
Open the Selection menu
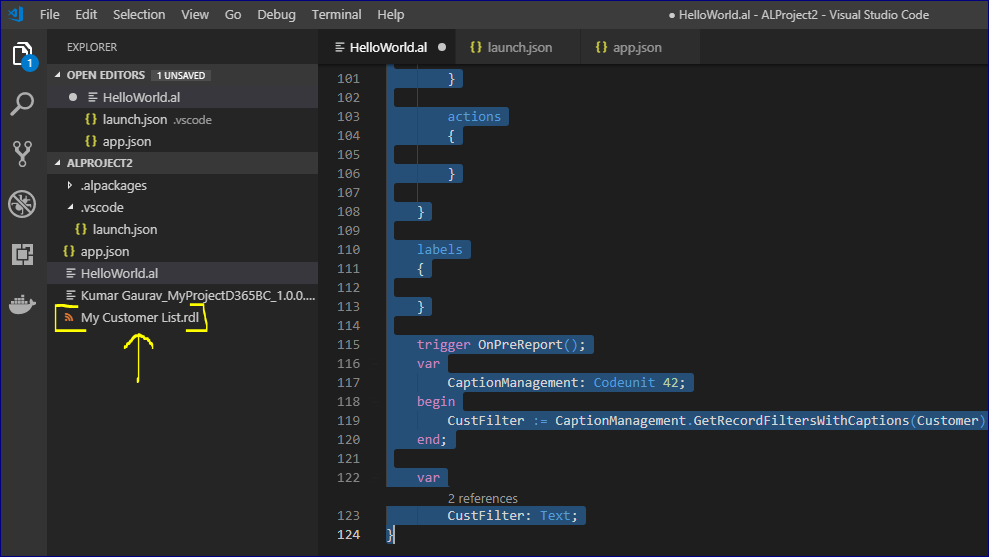pyautogui.click(x=139, y=15)
